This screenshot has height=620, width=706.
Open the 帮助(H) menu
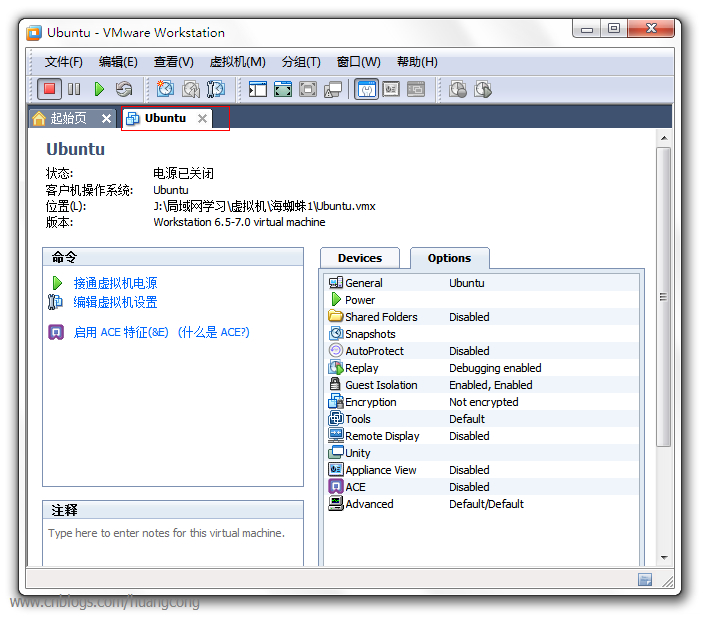point(417,62)
